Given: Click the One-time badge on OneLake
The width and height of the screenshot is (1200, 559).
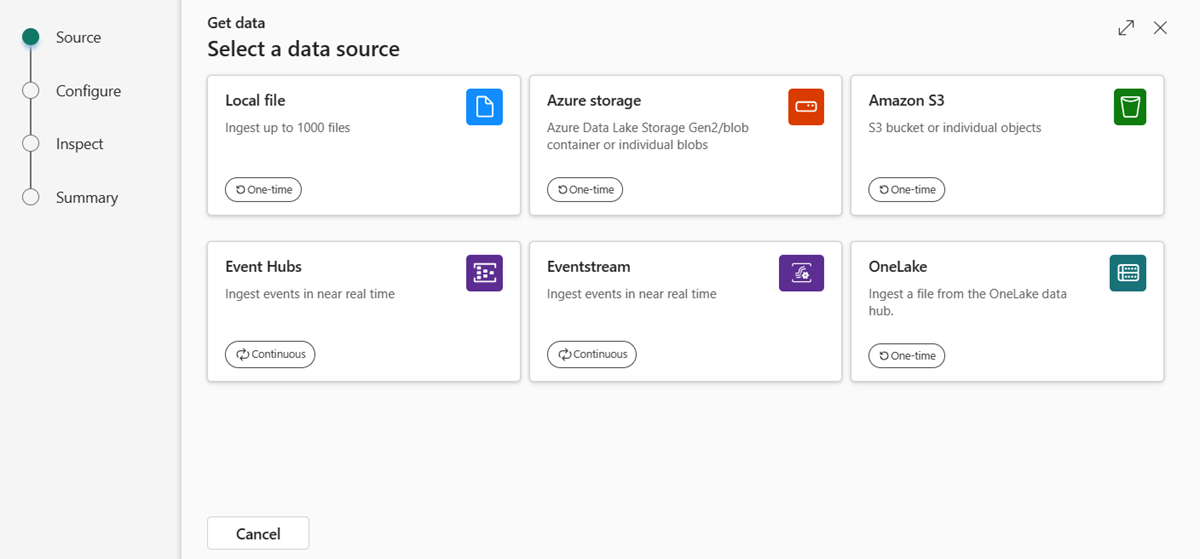Looking at the screenshot, I should (x=907, y=355).
